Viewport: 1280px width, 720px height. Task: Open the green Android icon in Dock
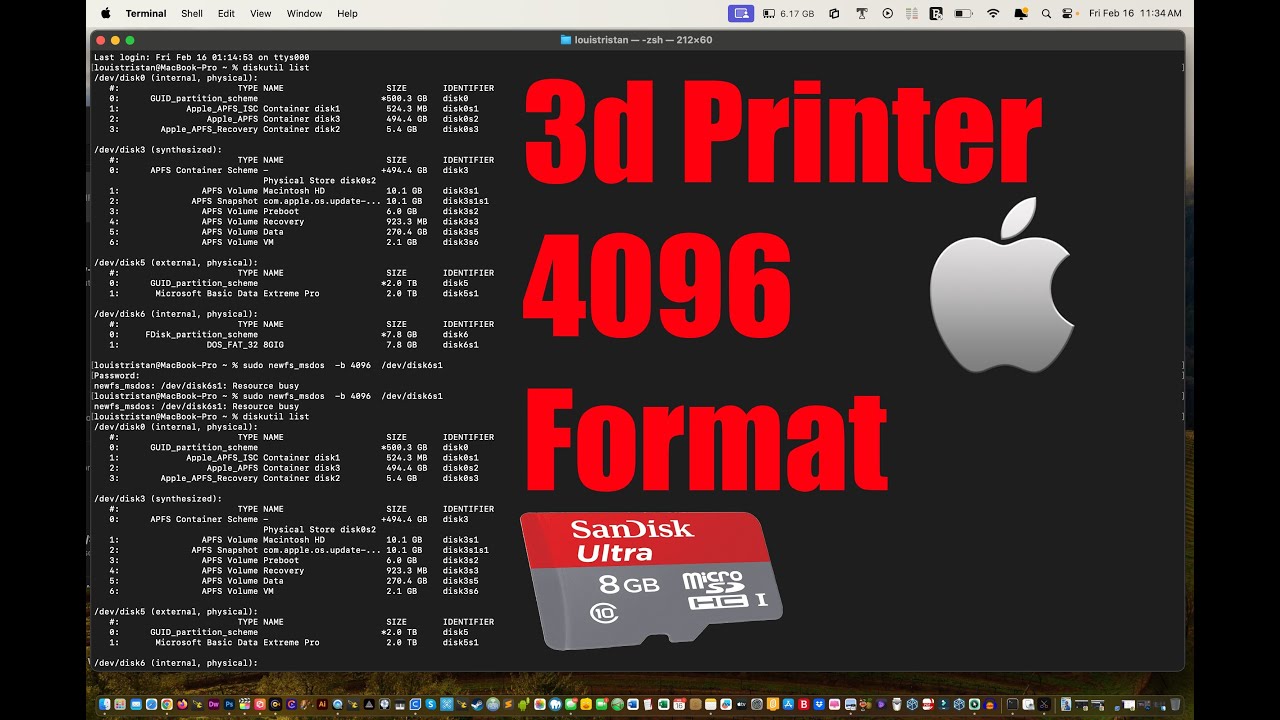[x=524, y=704]
